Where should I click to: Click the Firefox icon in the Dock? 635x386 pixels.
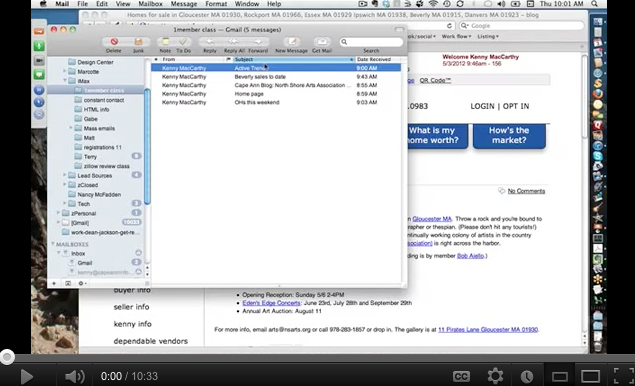pos(598,94)
